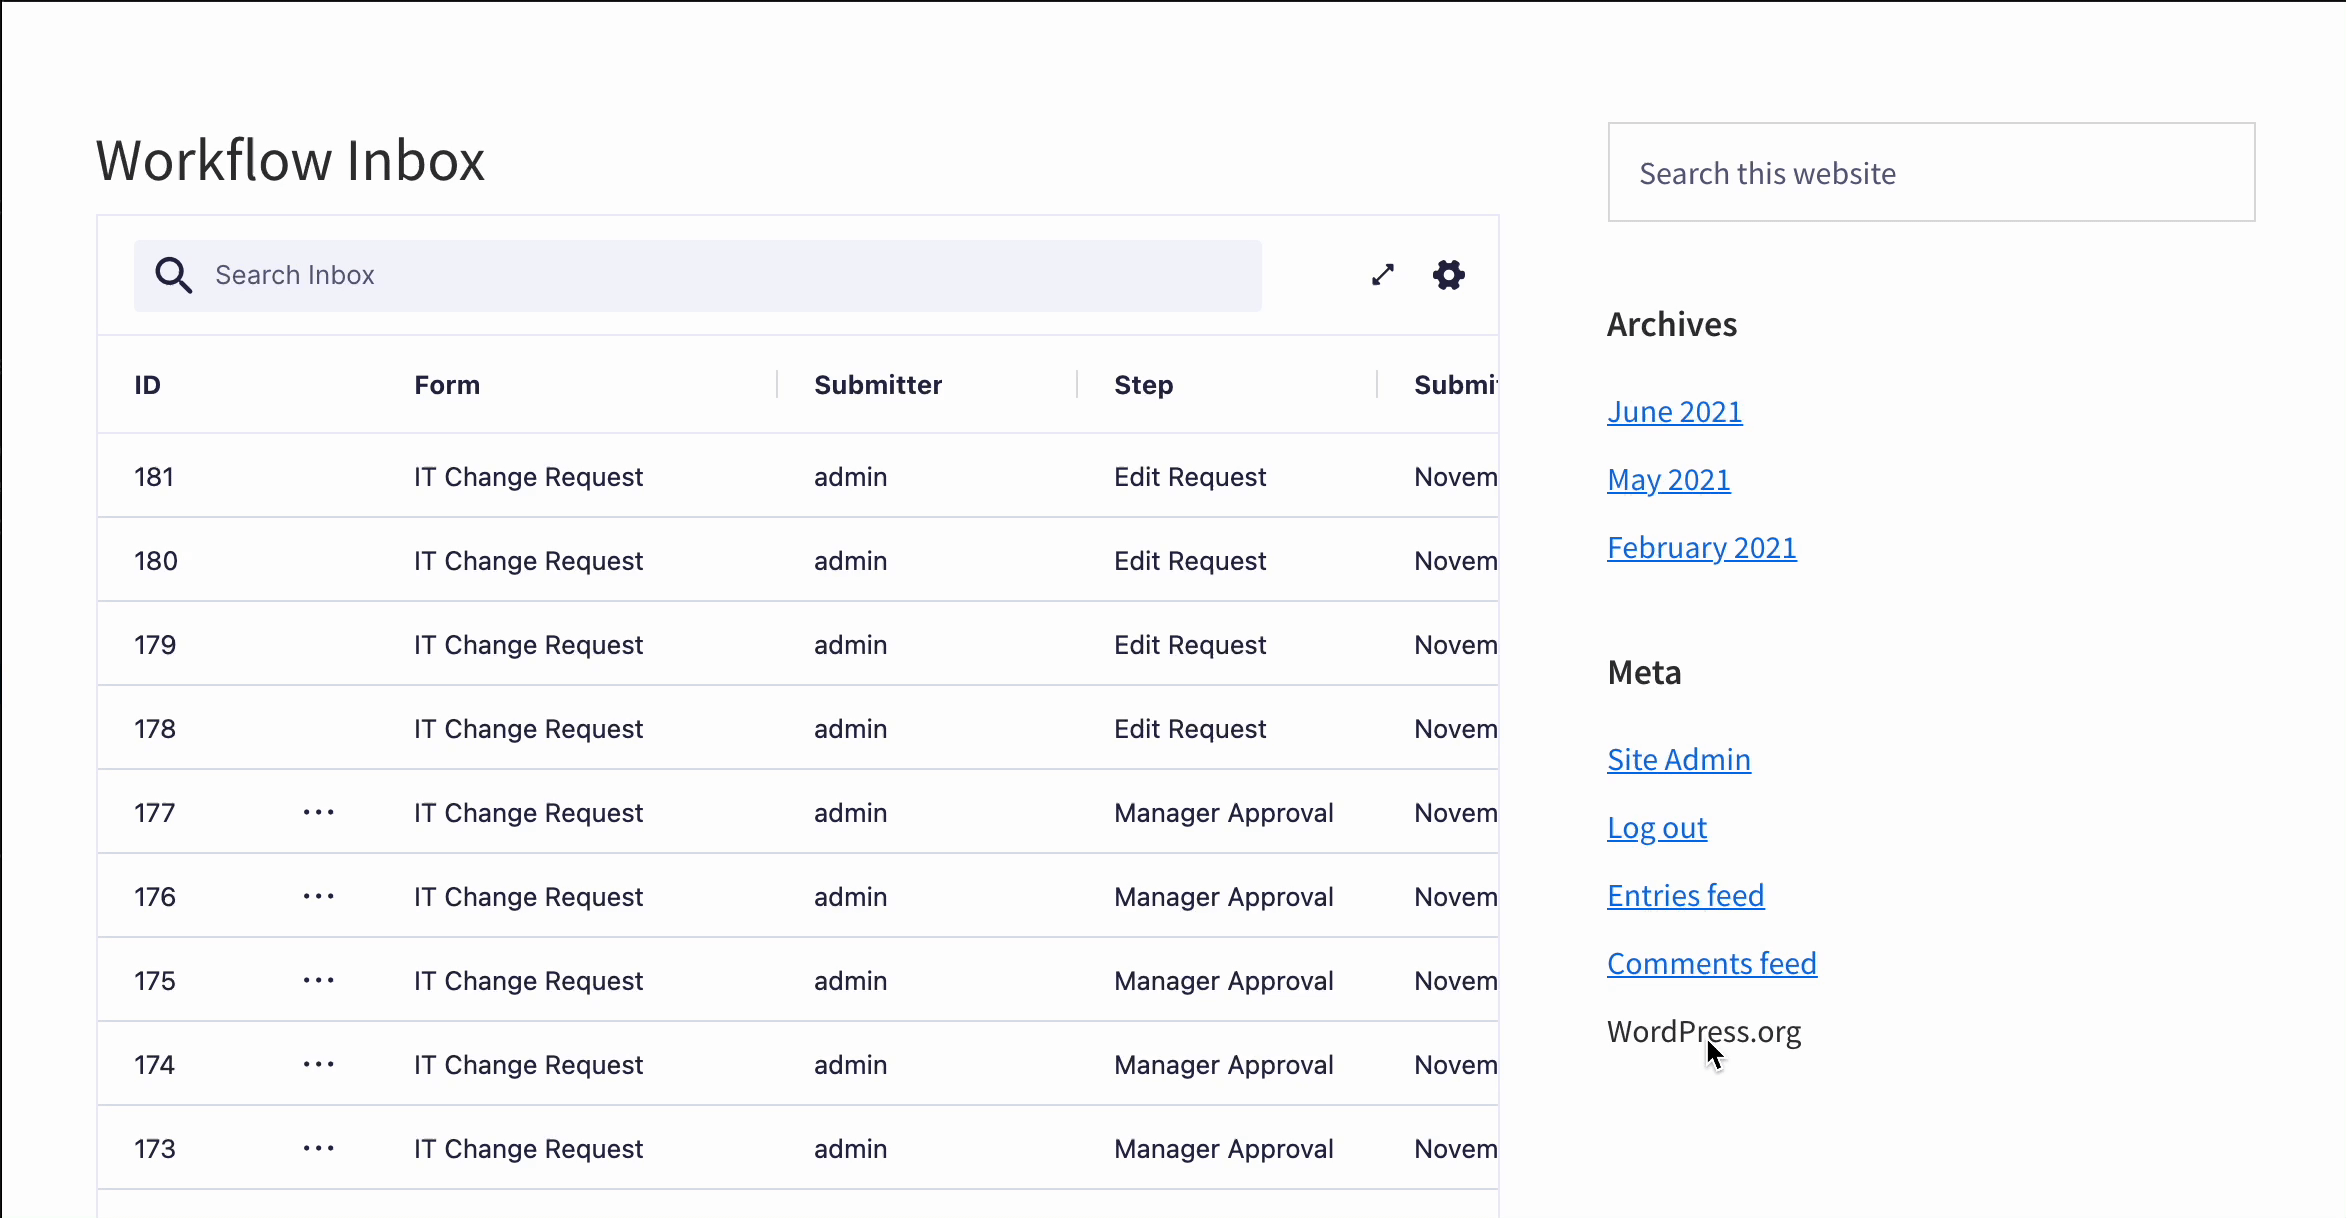The width and height of the screenshot is (2346, 1218).
Task: Open the three-dot menu for entry 174
Action: [319, 1064]
